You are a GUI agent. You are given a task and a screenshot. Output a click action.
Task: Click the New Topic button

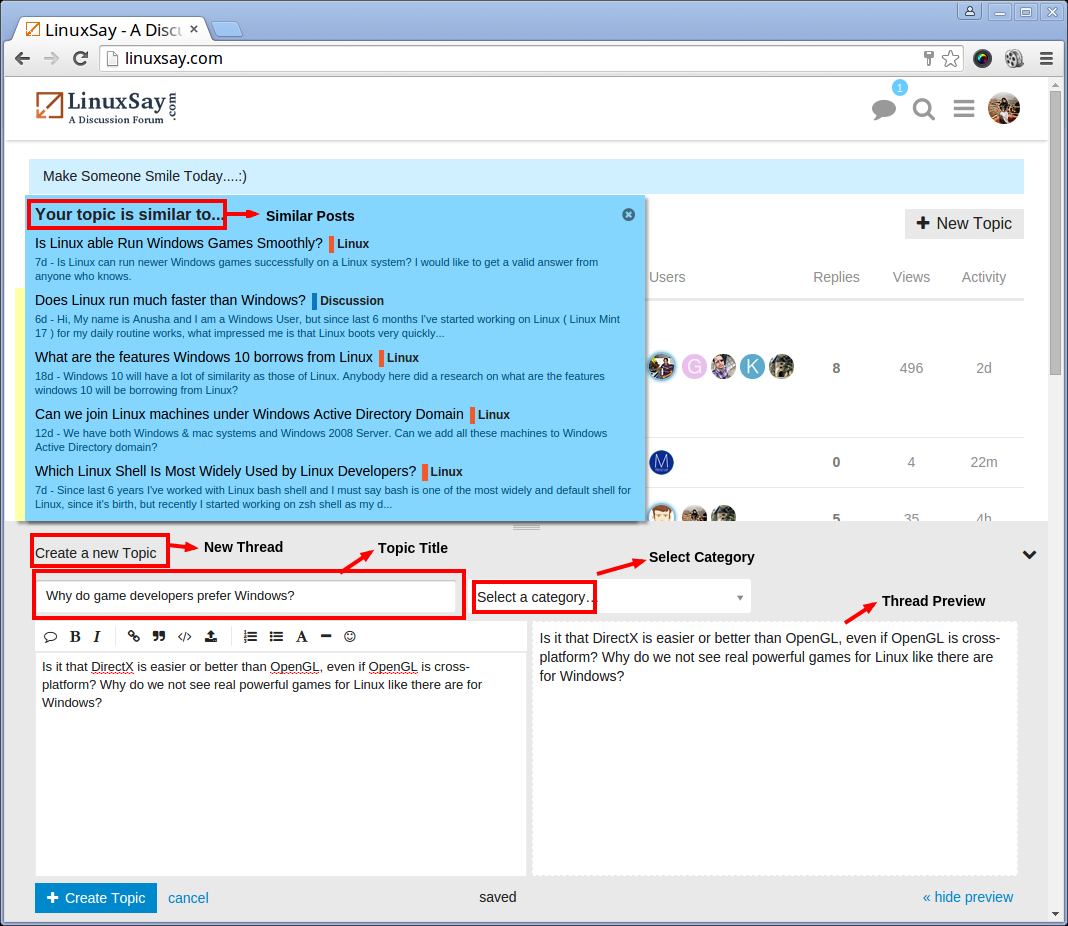tap(963, 224)
